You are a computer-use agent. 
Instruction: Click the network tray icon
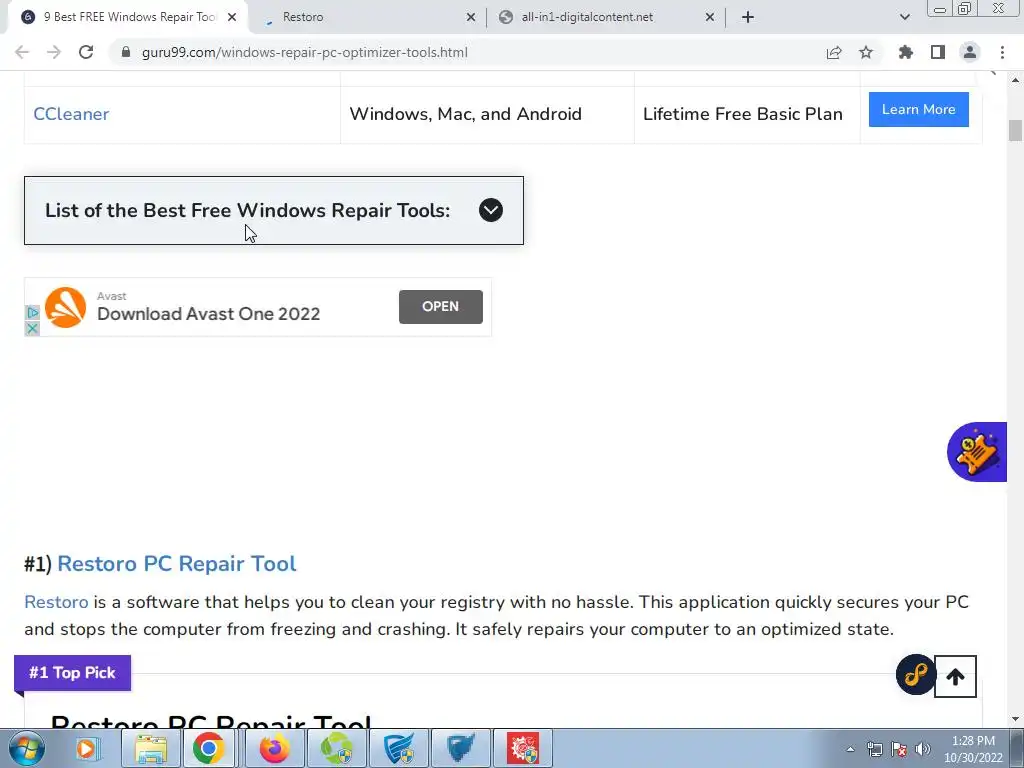874,749
